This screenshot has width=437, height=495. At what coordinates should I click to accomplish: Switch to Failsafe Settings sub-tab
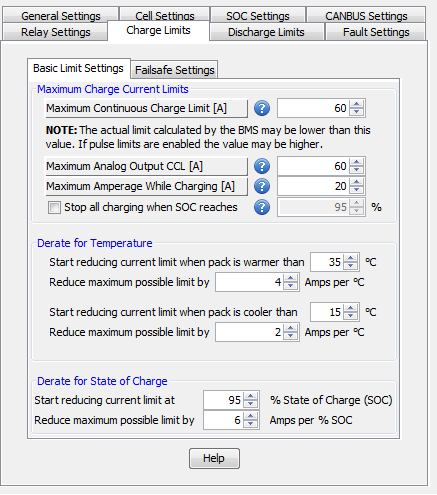[174, 70]
